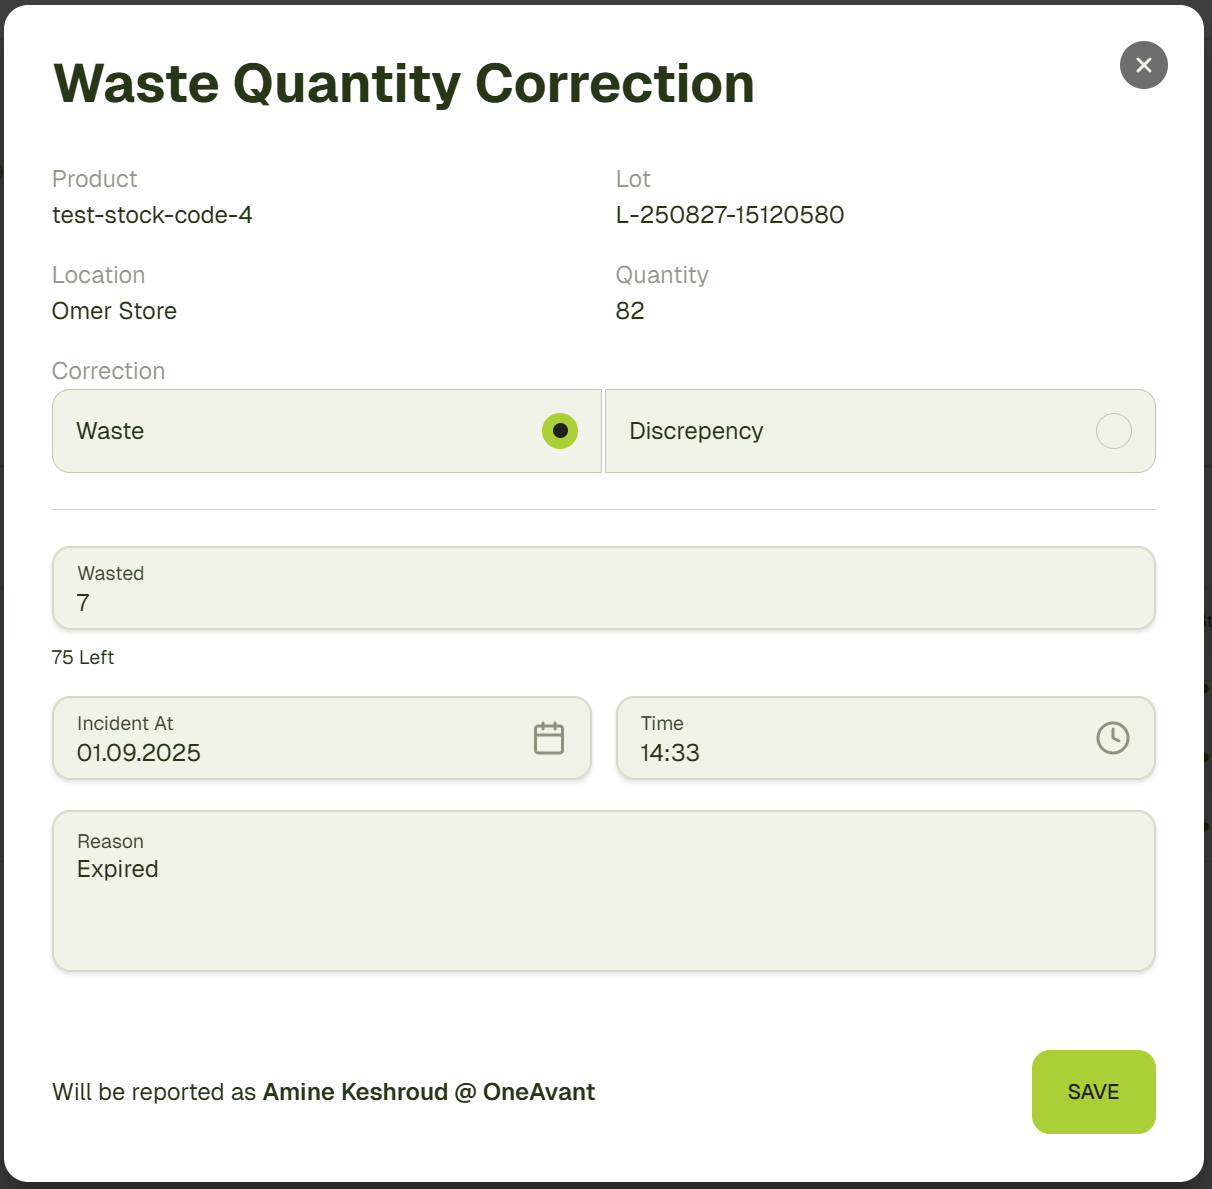Click the Waste Quantity Correction title
The width and height of the screenshot is (1212, 1189).
pos(403,83)
